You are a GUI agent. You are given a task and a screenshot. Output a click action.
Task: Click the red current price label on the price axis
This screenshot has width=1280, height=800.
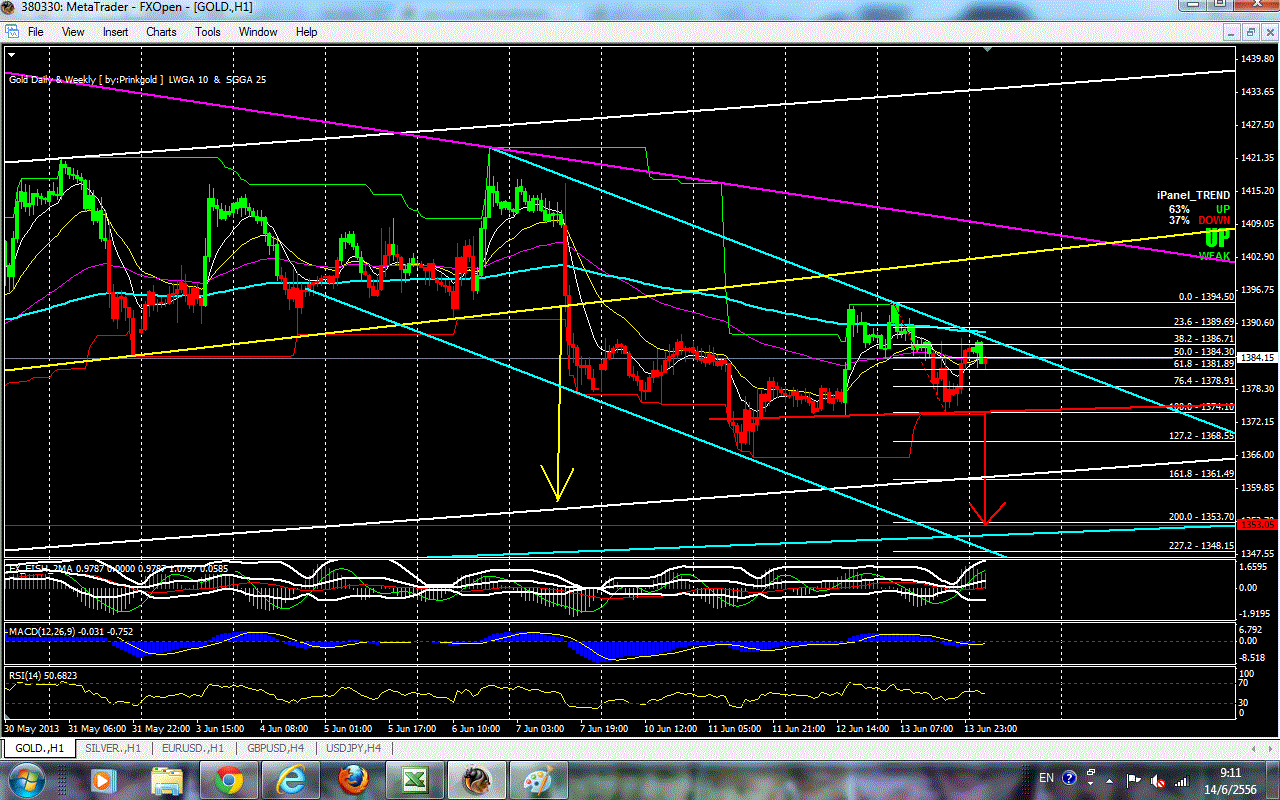point(1256,524)
